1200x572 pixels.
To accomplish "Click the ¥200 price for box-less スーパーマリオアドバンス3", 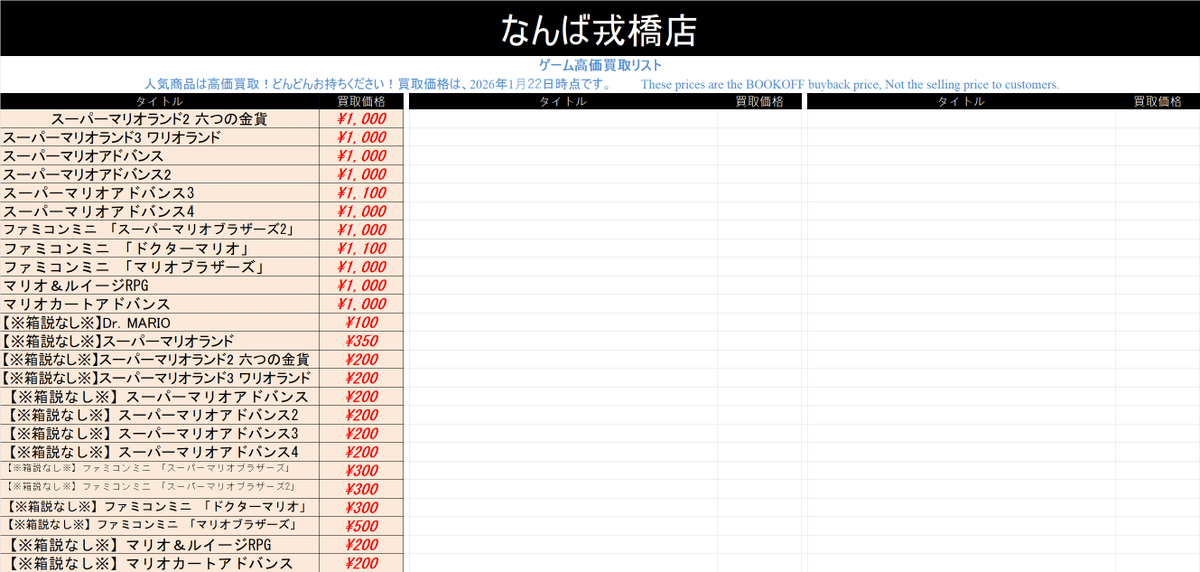I will click(361, 433).
